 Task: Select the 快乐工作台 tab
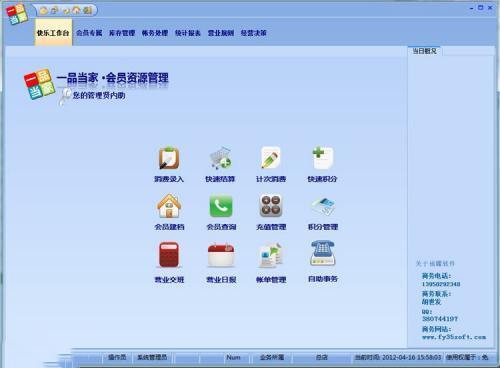click(x=53, y=33)
